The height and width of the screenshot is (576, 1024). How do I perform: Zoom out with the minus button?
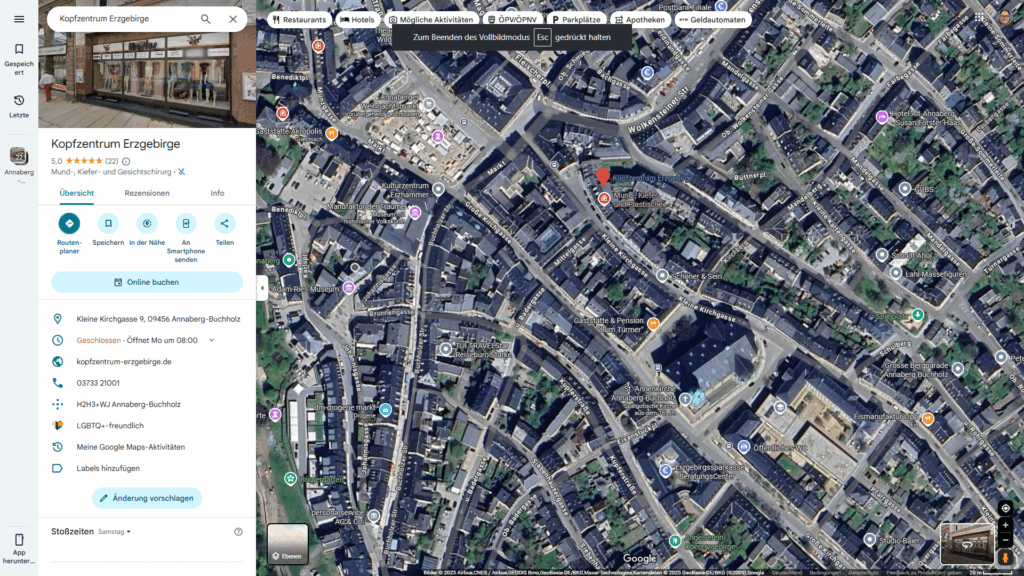pyautogui.click(x=1005, y=540)
